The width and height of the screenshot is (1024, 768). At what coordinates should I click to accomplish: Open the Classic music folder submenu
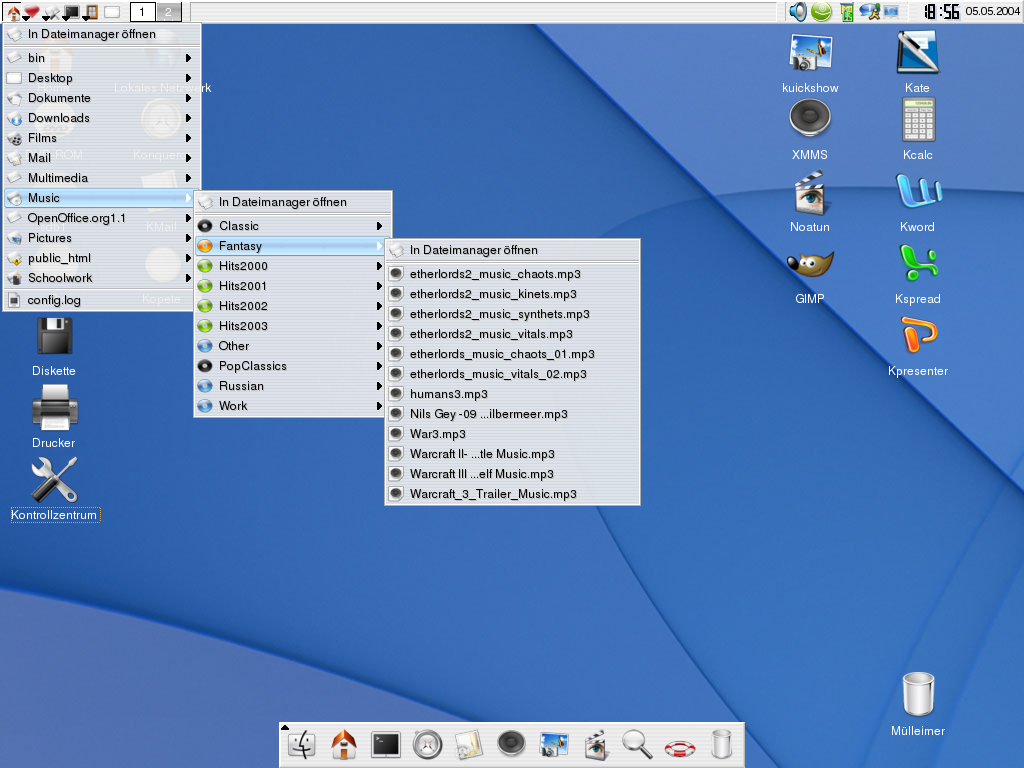(x=293, y=226)
